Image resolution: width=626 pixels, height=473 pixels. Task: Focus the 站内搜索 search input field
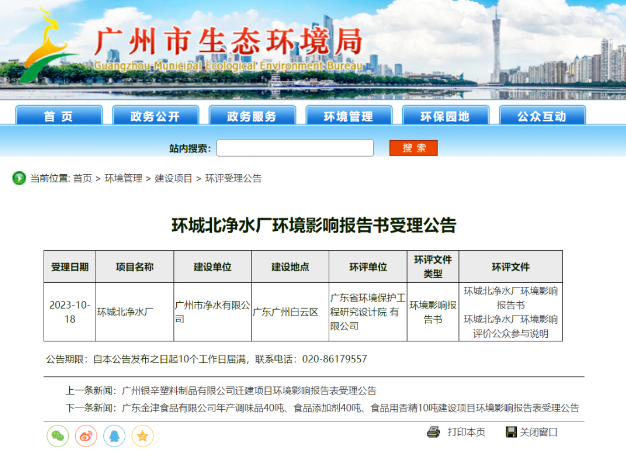[x=295, y=148]
